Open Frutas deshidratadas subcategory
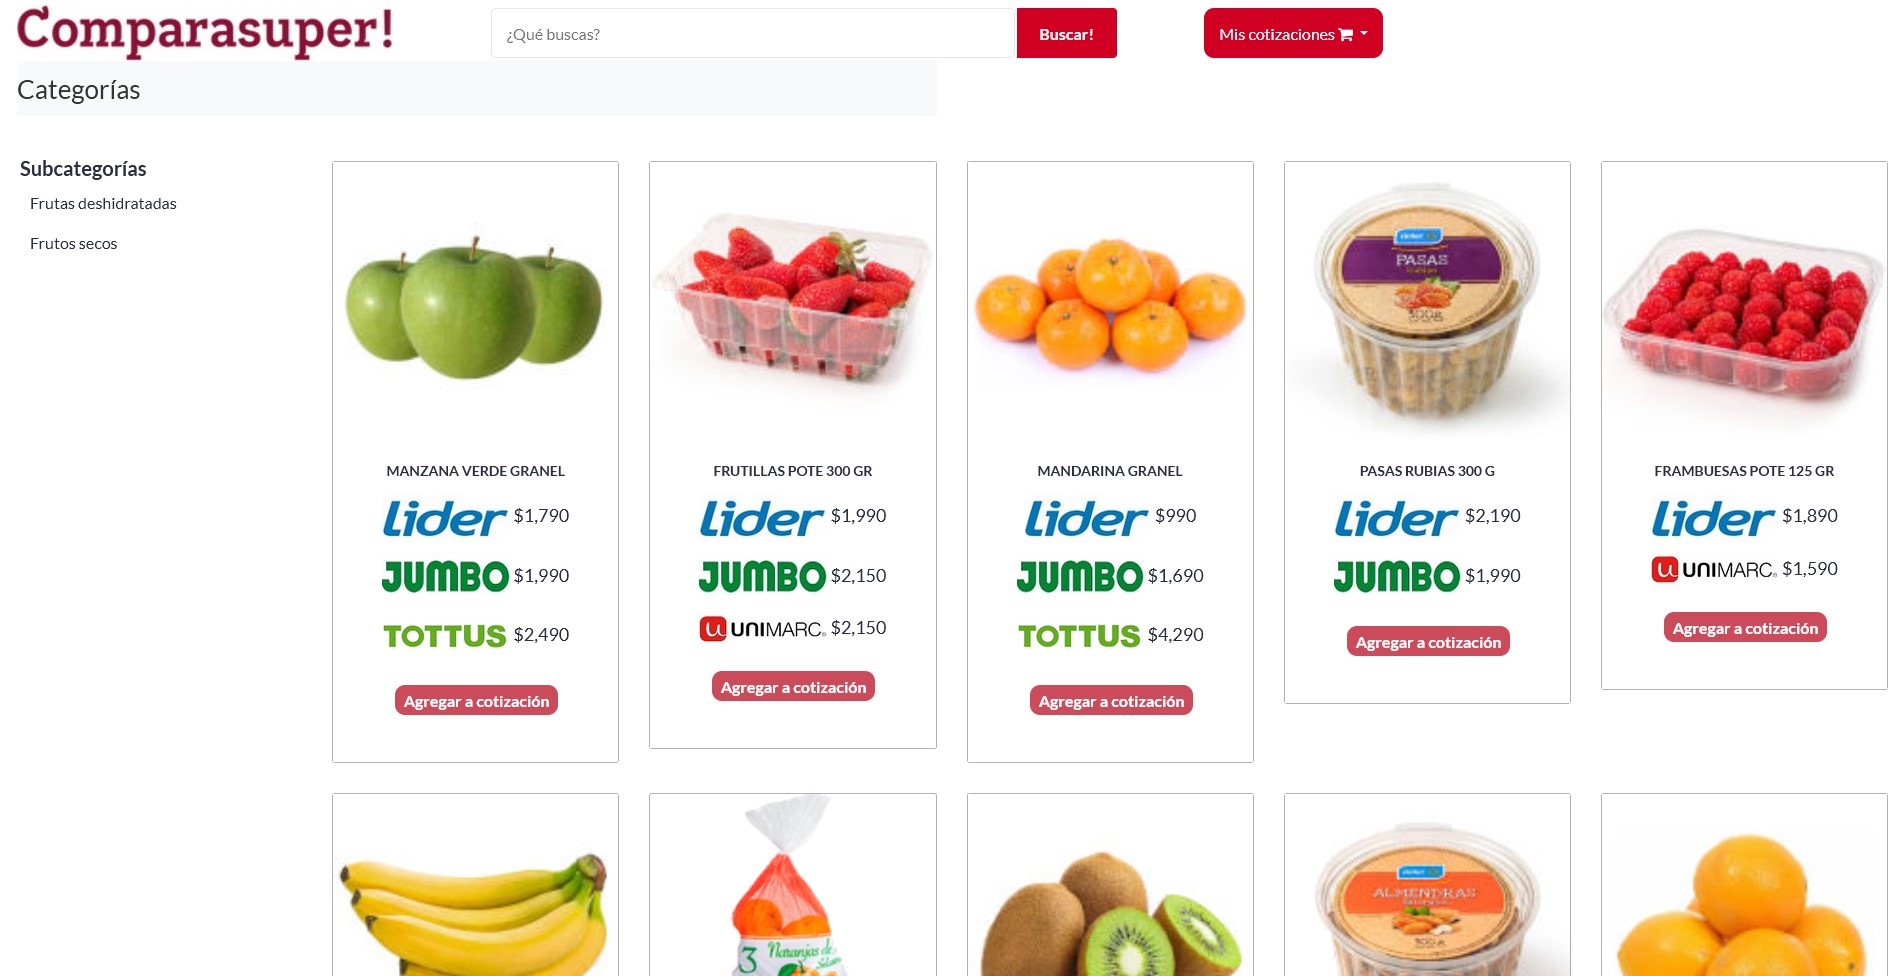 tap(103, 203)
